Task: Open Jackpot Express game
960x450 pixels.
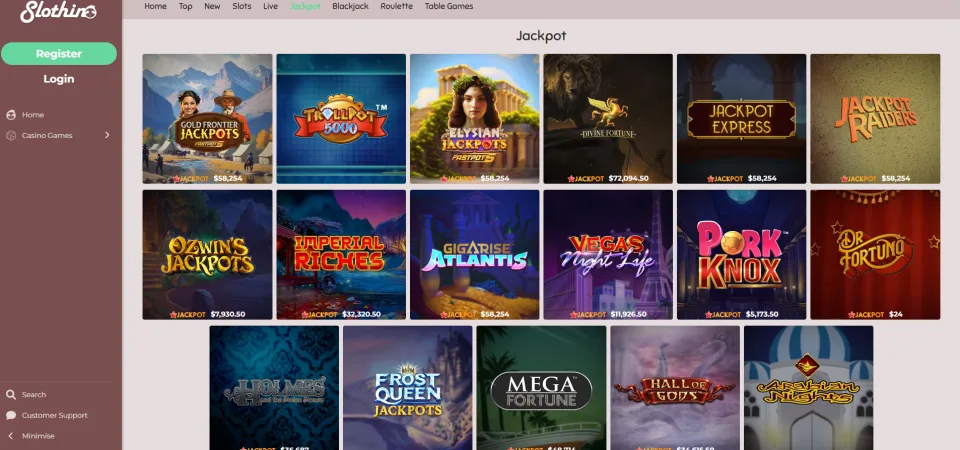Action: [x=741, y=119]
